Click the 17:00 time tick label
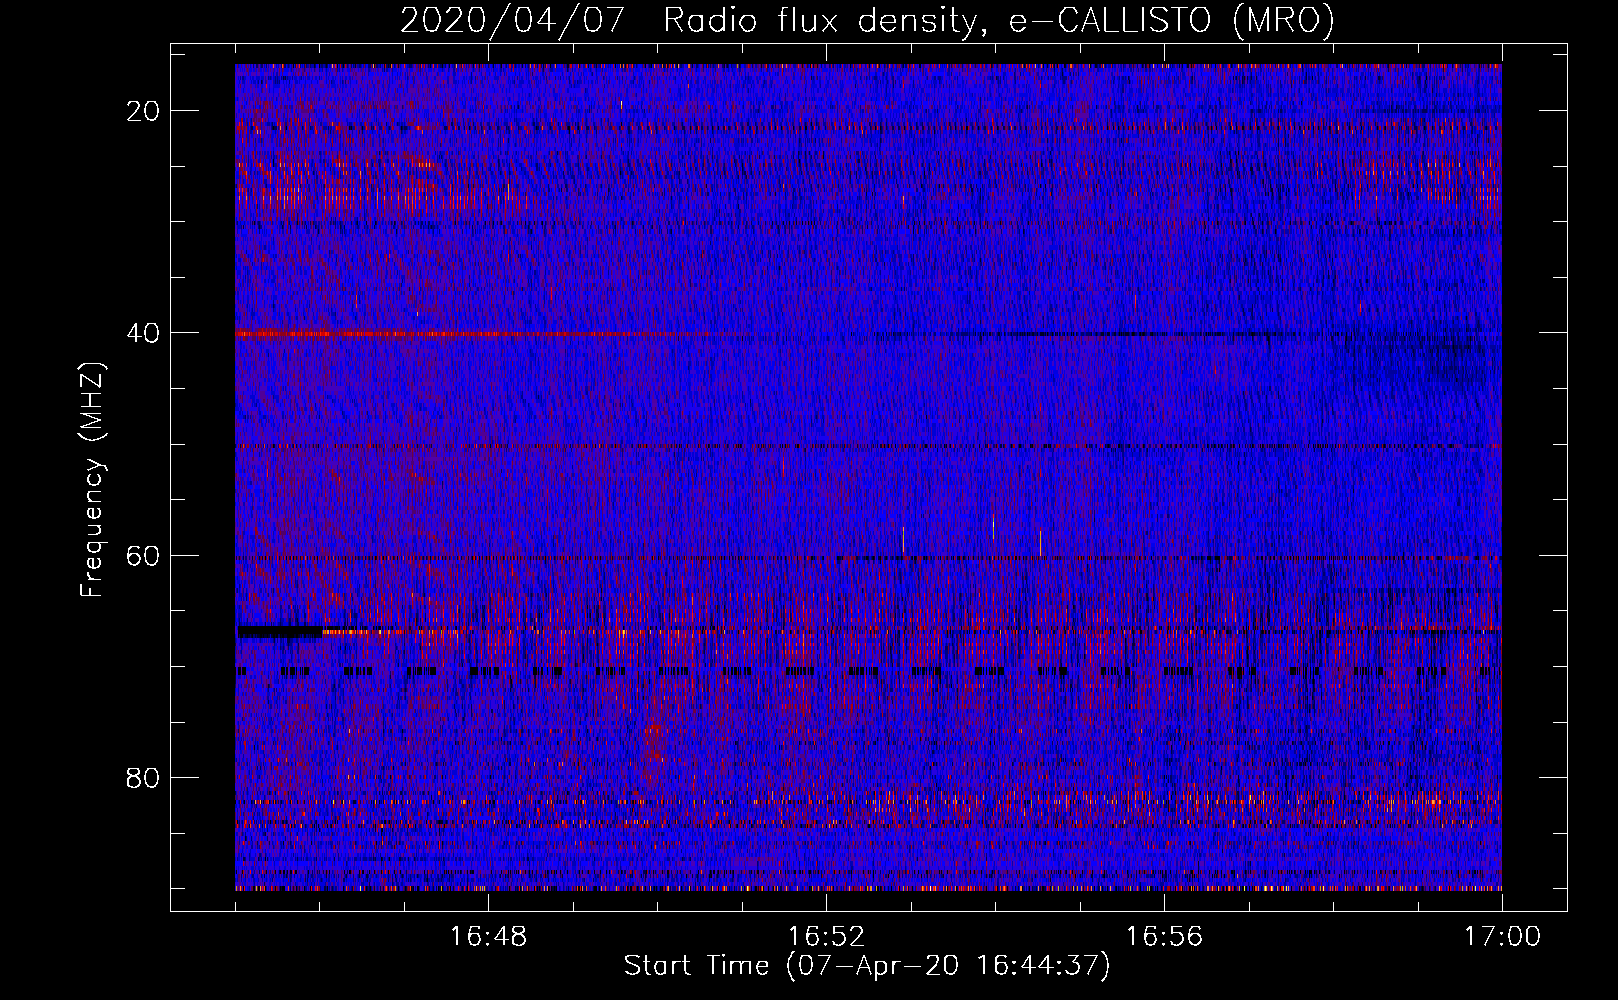Image resolution: width=1618 pixels, height=1000 pixels. coord(1502,937)
